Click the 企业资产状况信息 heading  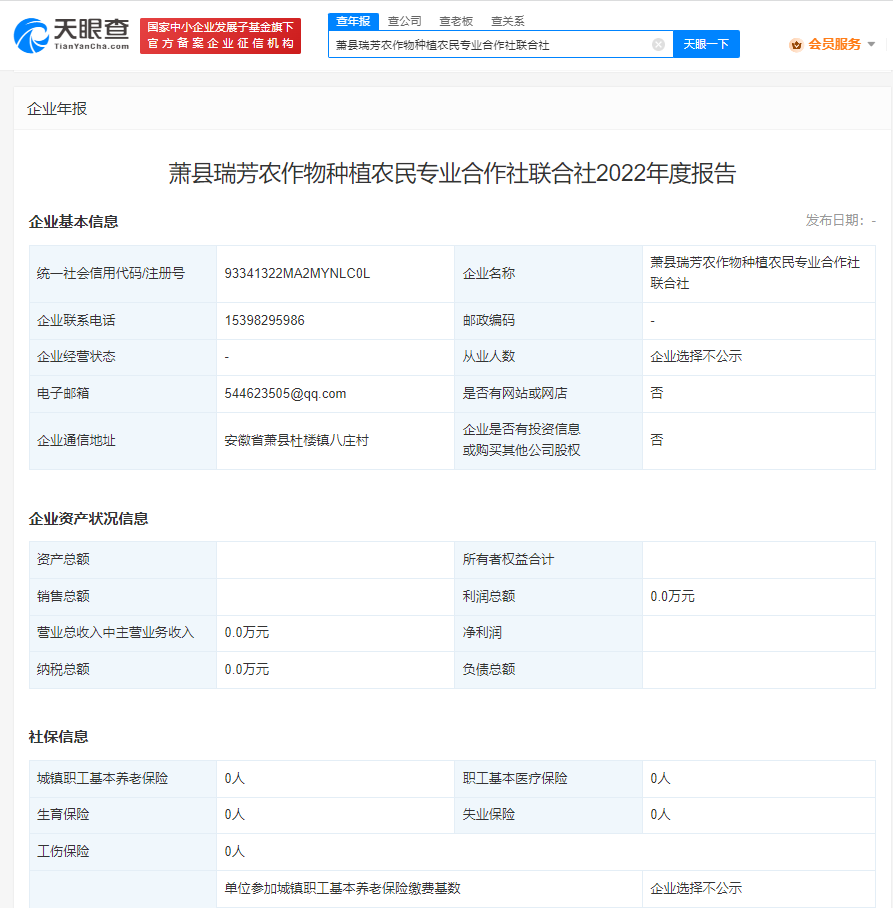[x=89, y=519]
